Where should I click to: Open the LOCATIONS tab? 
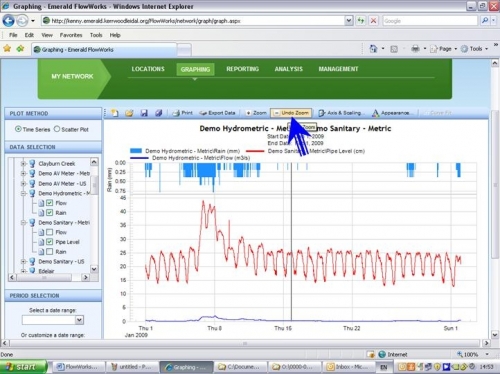(148, 69)
